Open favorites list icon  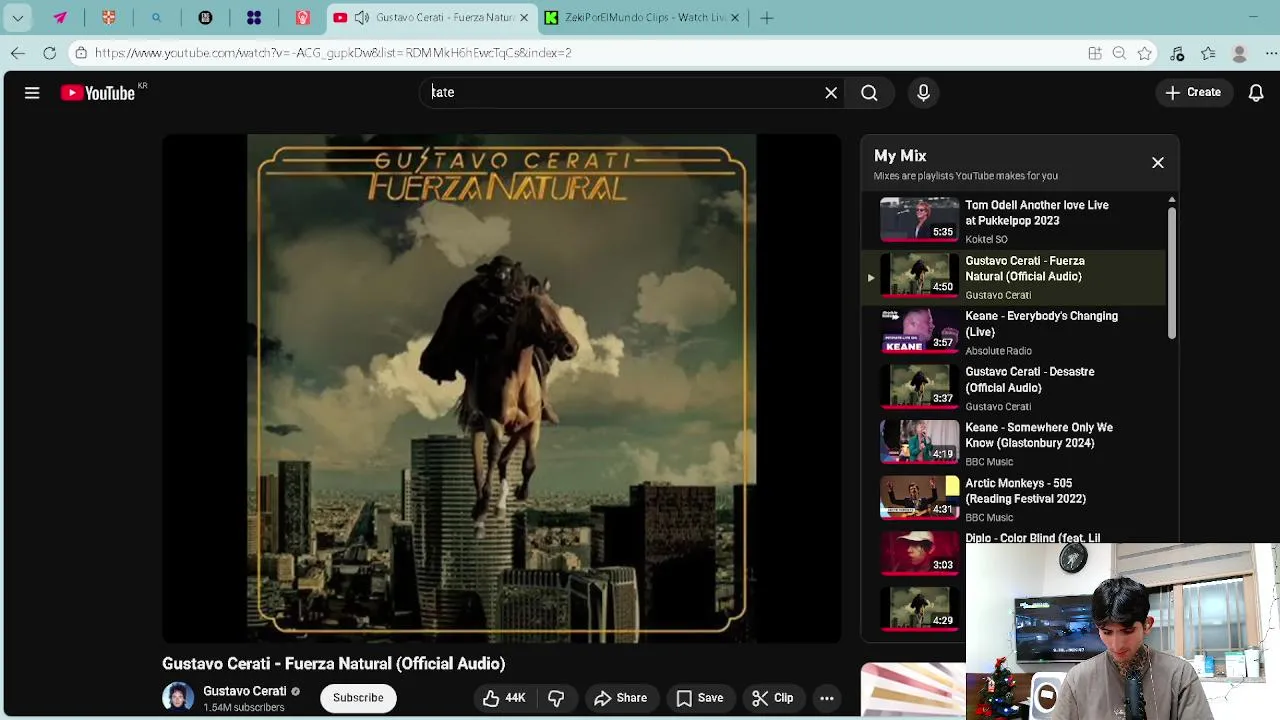1209,54
